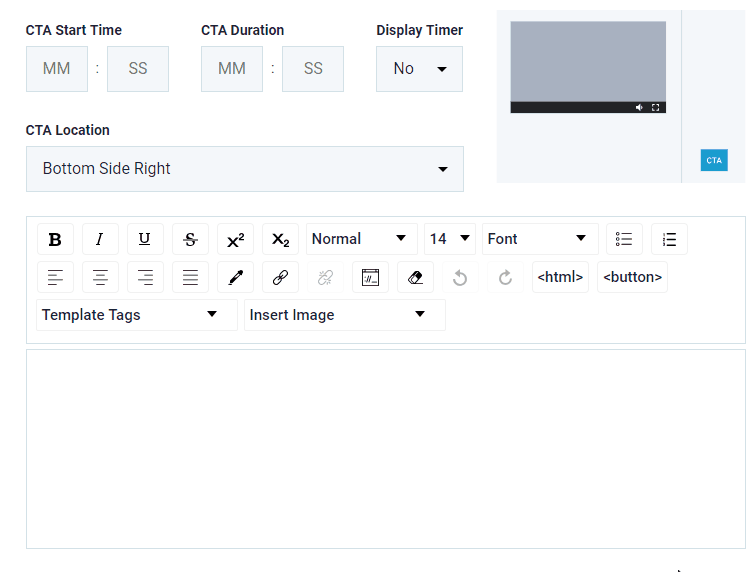This screenshot has width=755, height=572.
Task: Align text left
Action: [55, 277]
